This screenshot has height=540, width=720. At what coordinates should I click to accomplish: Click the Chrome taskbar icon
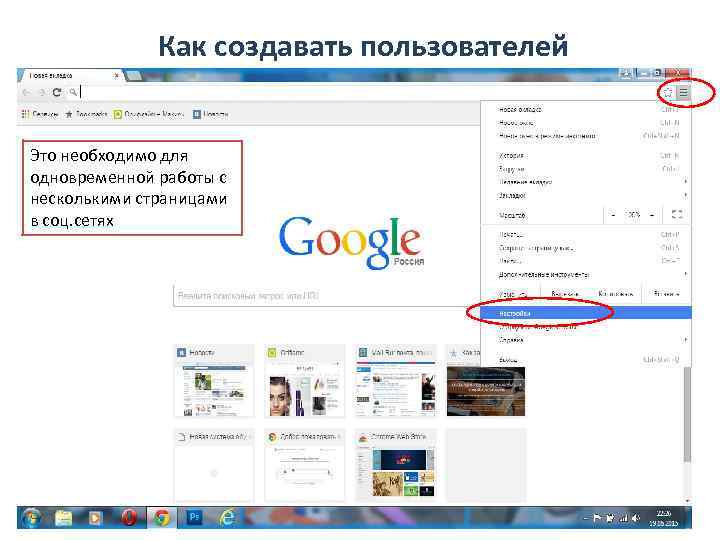(162, 518)
